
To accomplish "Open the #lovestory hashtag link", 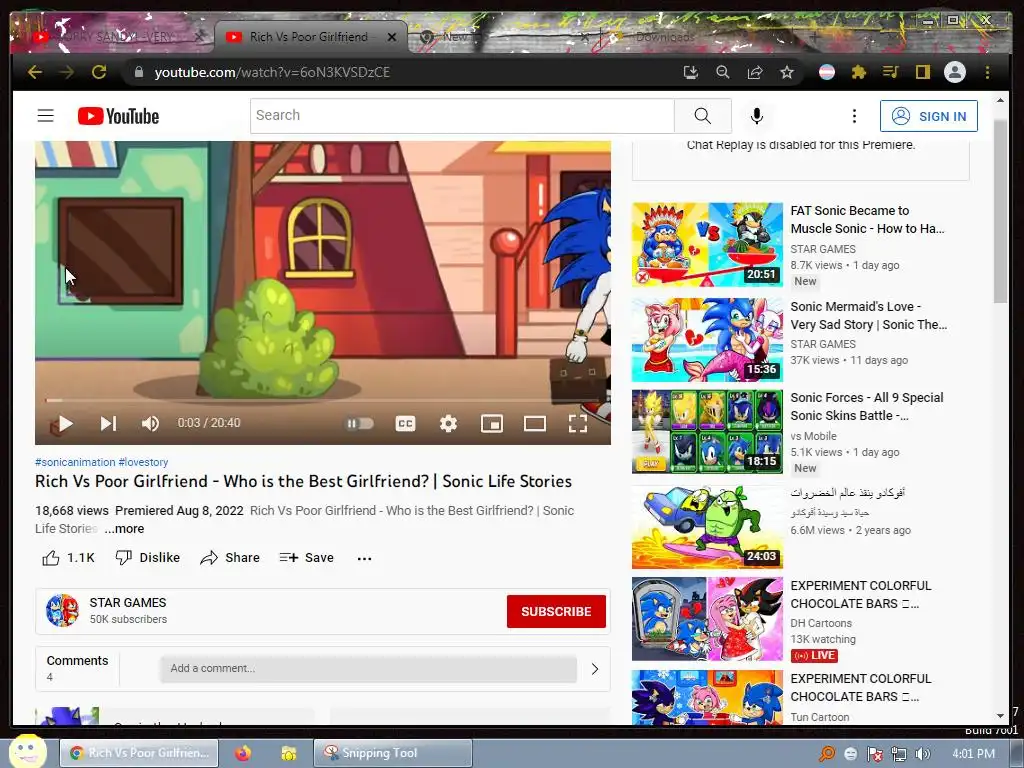I will click(x=143, y=462).
